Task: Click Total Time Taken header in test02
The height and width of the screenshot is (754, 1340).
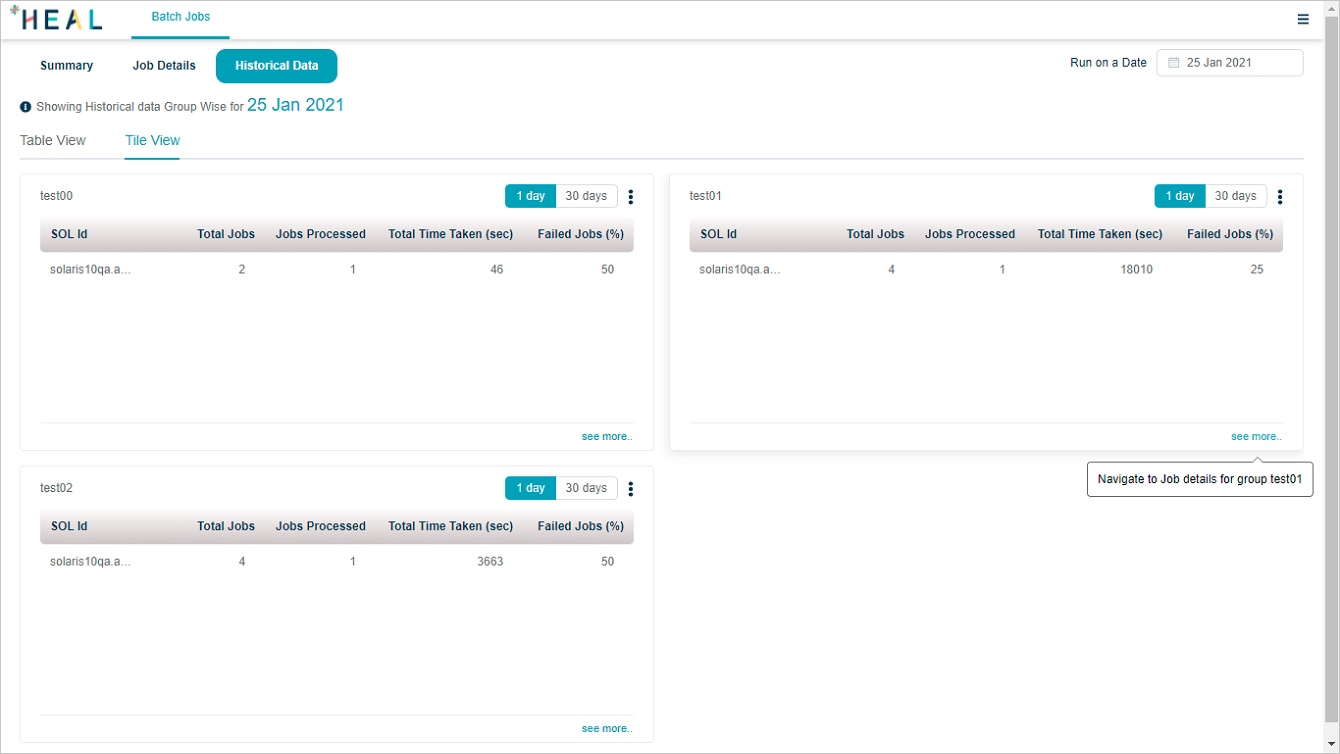Action: (x=451, y=527)
